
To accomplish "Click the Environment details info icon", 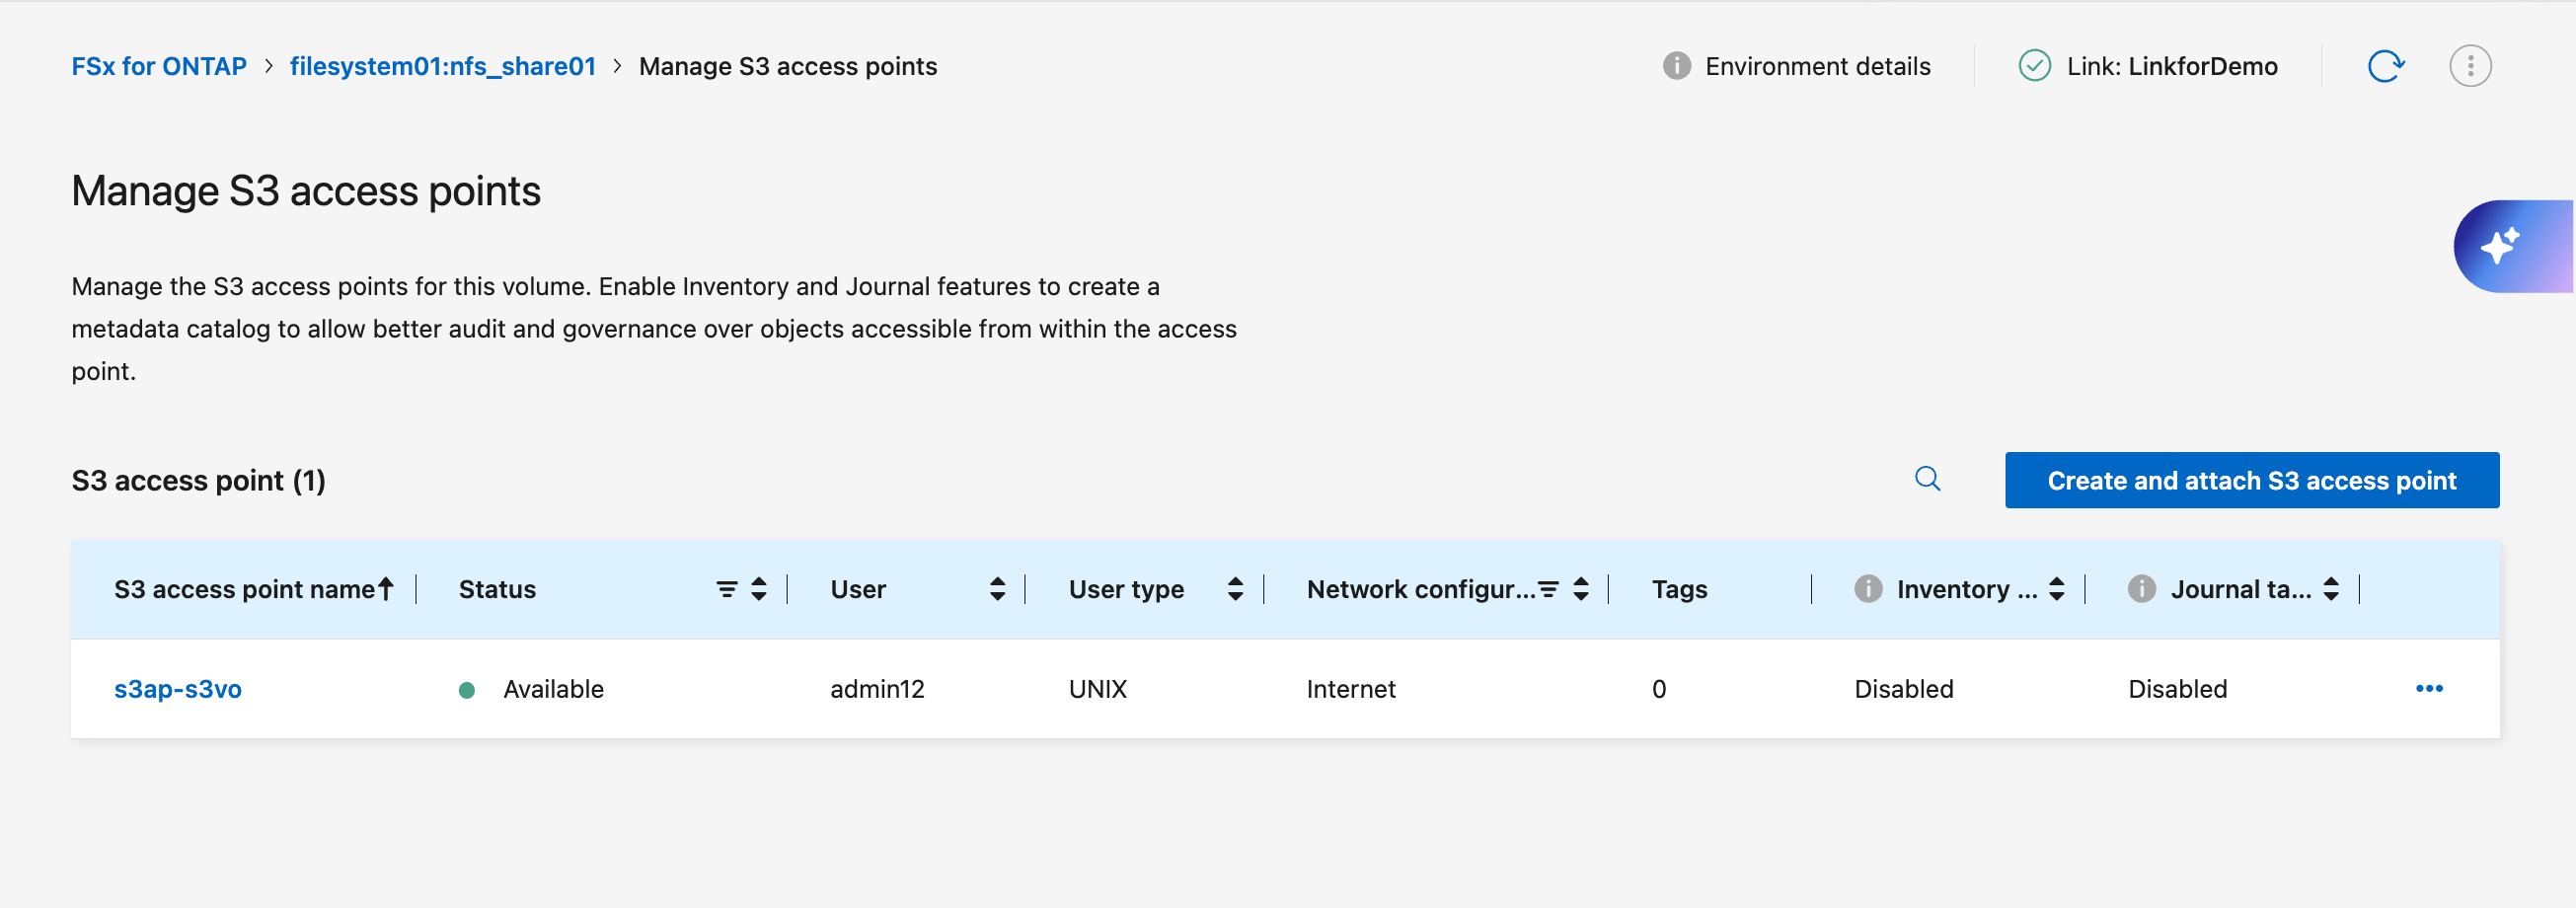I will pyautogui.click(x=1676, y=66).
